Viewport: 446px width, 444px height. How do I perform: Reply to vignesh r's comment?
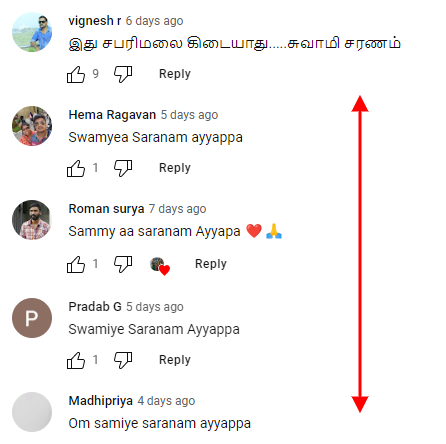click(x=175, y=74)
